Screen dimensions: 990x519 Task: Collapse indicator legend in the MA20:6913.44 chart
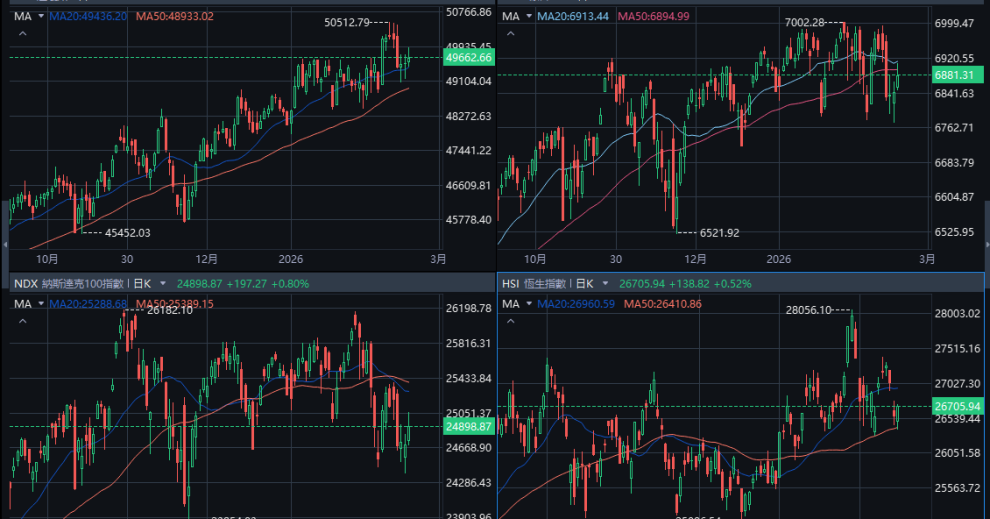coord(511,33)
